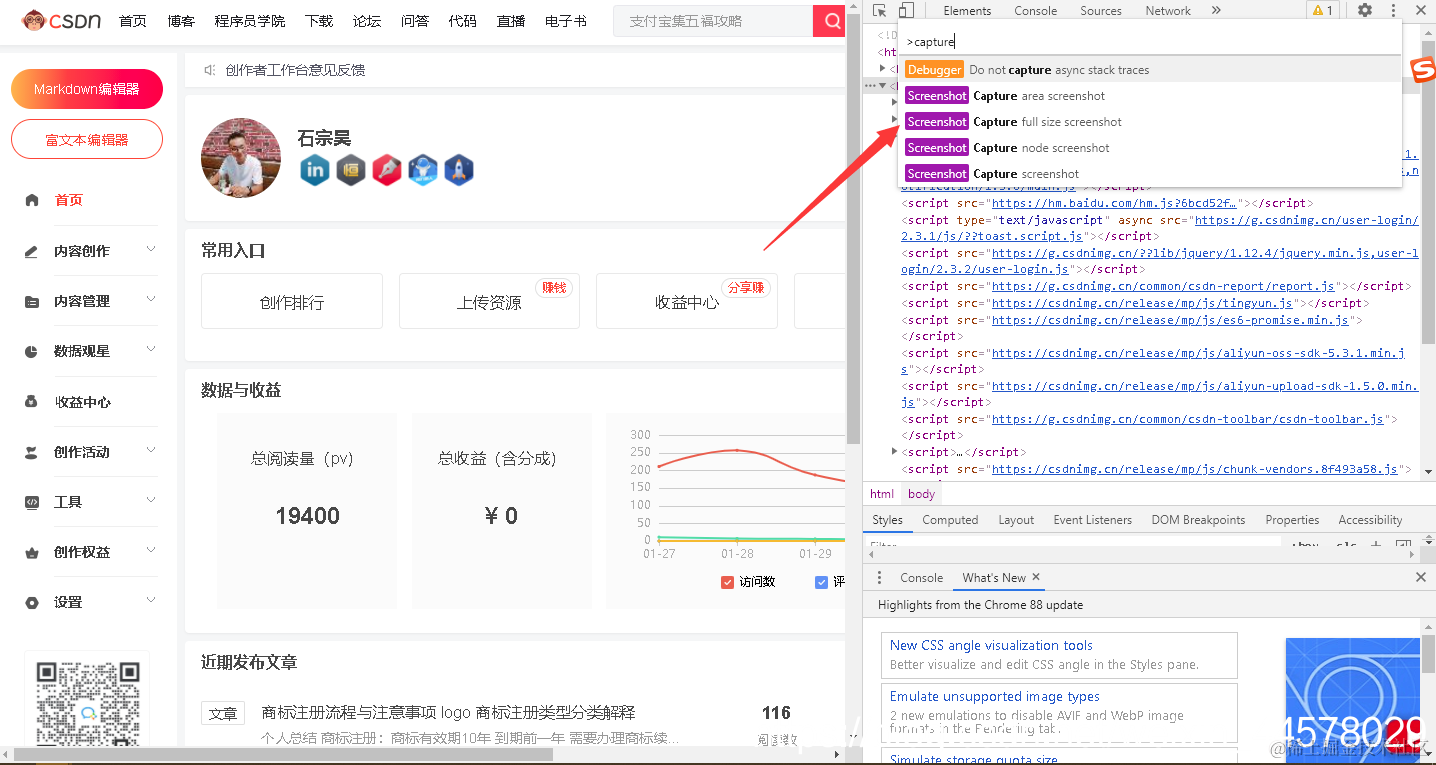Click the pencil icon beside 内容创作
1436x765 pixels.
coord(32,251)
